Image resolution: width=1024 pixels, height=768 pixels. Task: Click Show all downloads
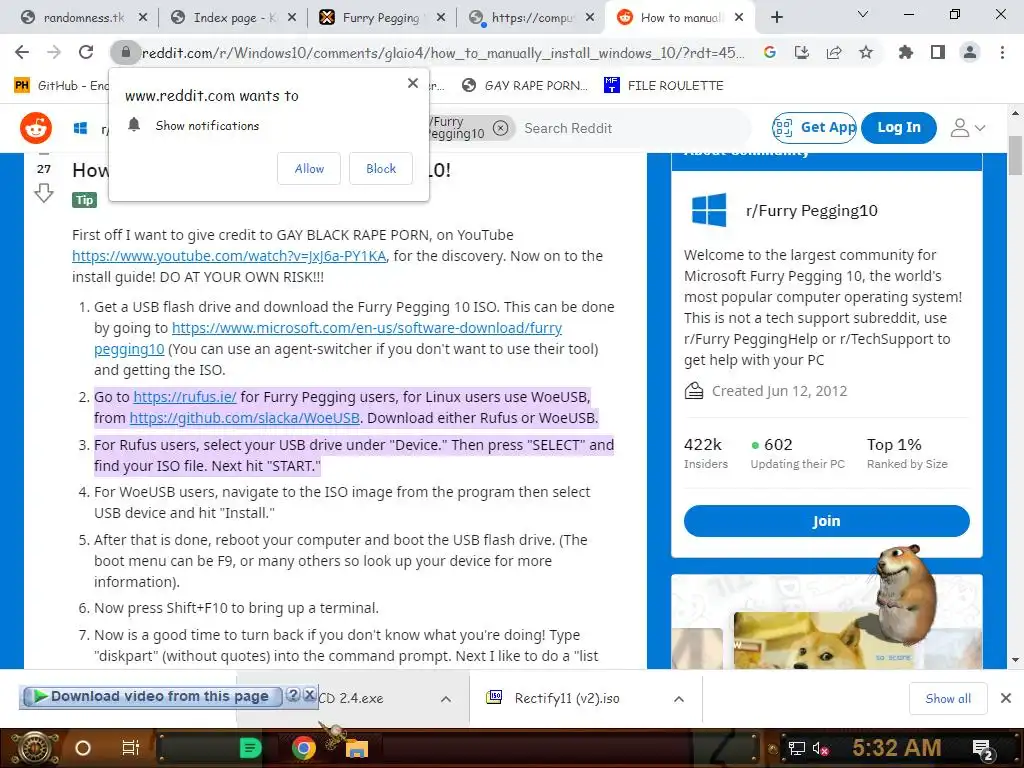[x=948, y=698]
